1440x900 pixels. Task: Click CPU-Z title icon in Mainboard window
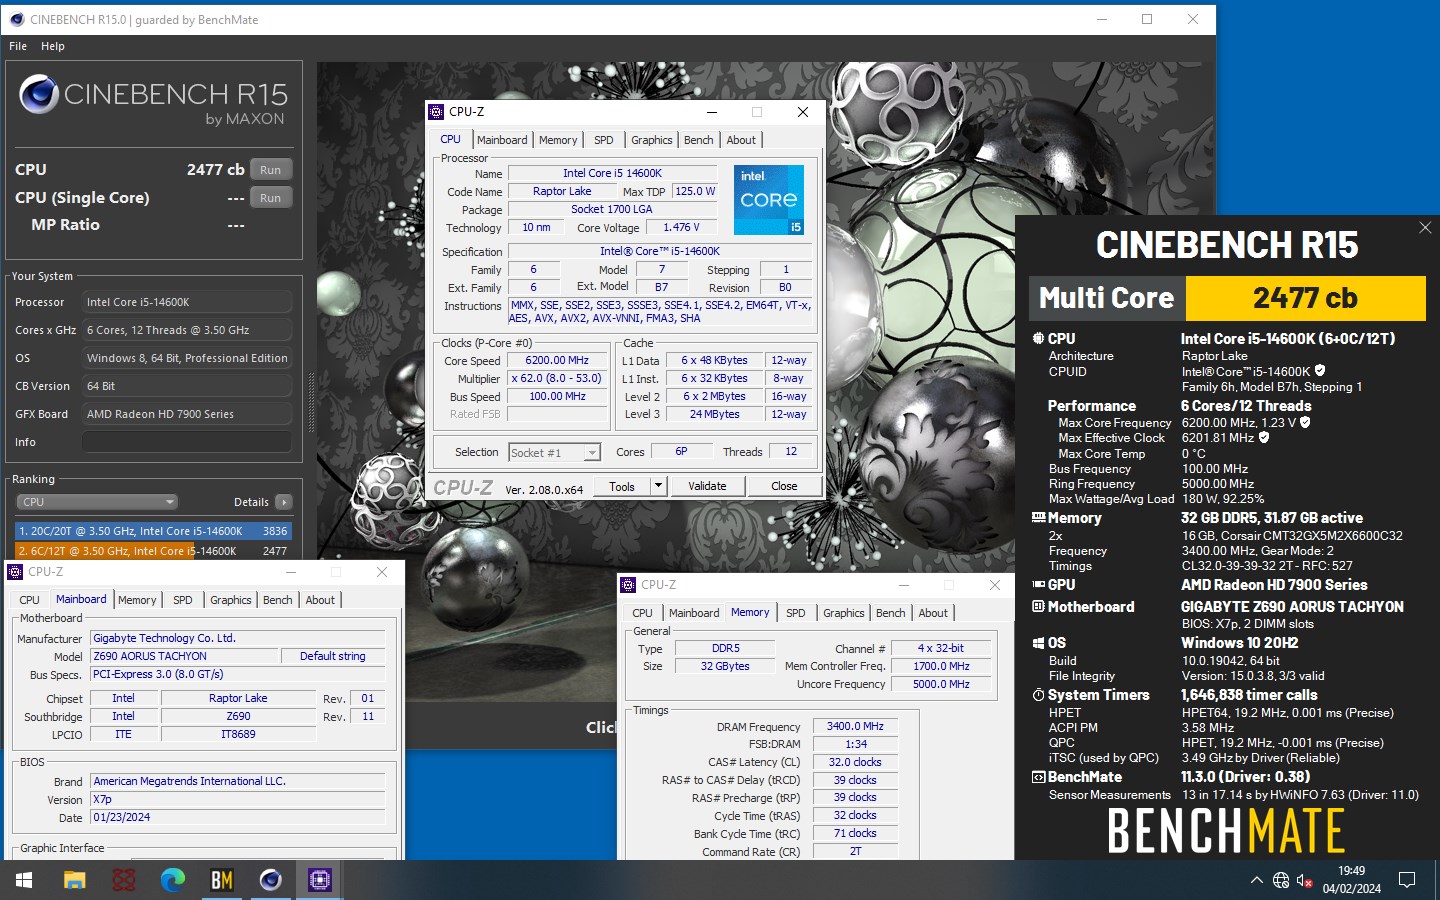(15, 572)
